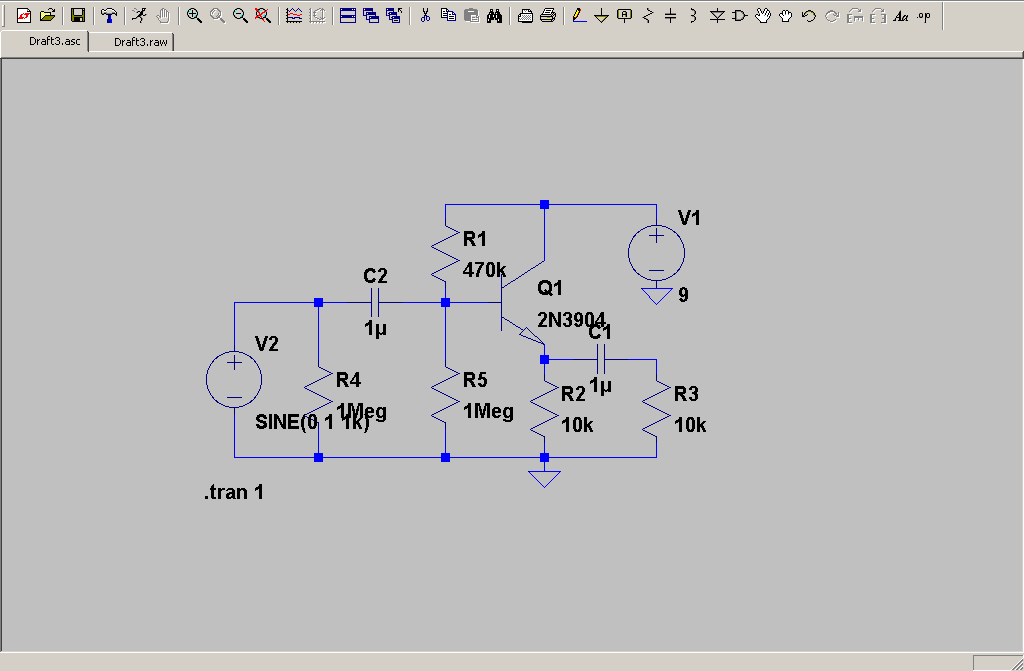The height and width of the screenshot is (671, 1024).
Task: Click the Label Net toolbar icon
Action: click(x=625, y=15)
